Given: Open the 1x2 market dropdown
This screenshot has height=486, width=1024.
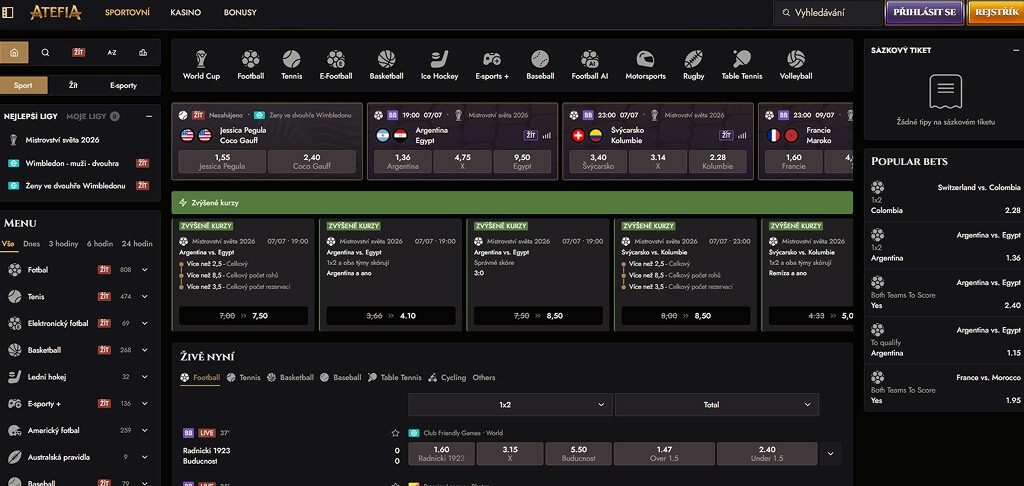Looking at the screenshot, I should click(510, 404).
